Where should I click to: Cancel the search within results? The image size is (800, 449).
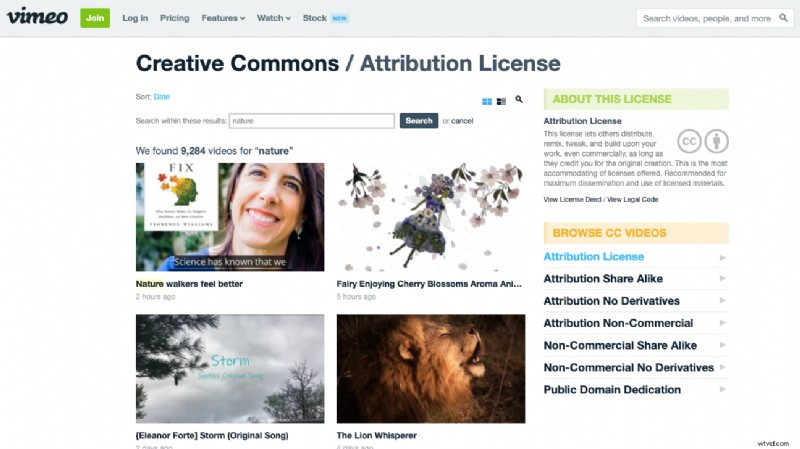tap(462, 121)
